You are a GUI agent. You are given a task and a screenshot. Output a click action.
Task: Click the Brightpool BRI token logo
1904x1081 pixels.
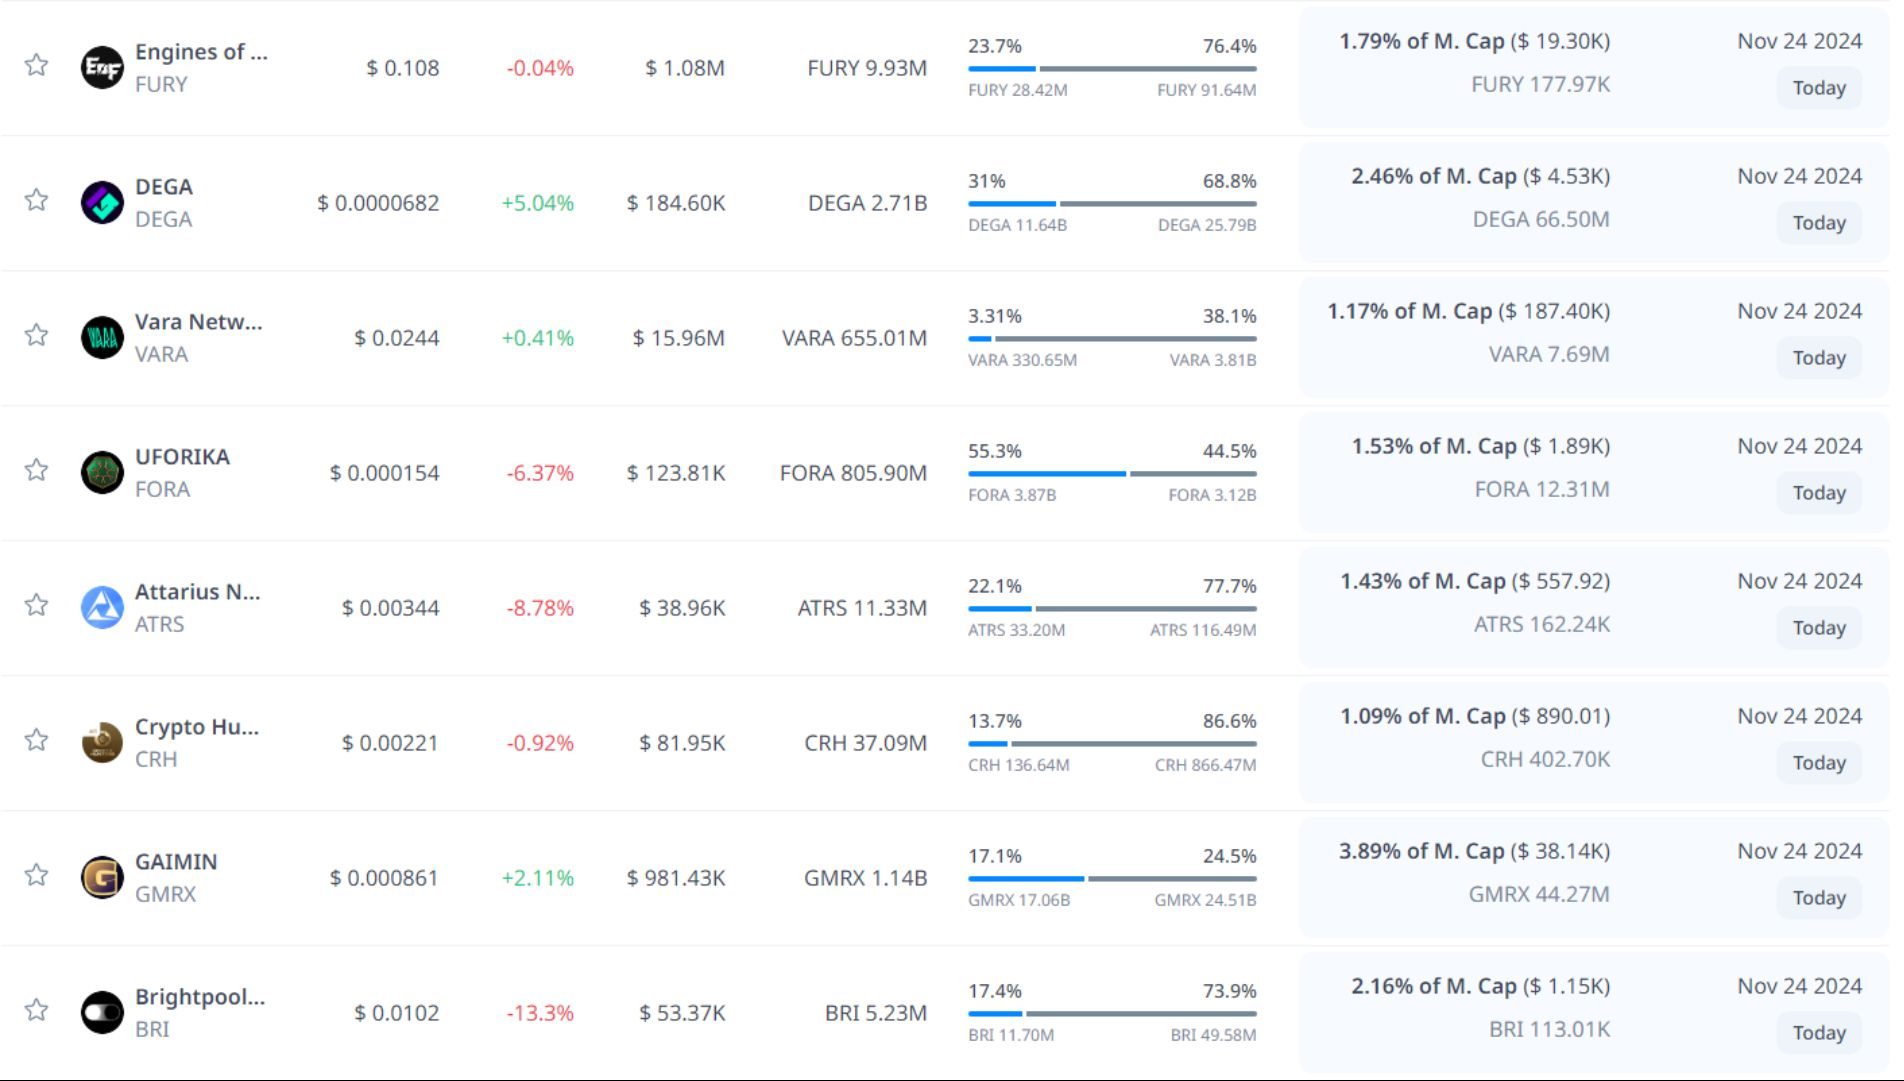pyautogui.click(x=102, y=1013)
